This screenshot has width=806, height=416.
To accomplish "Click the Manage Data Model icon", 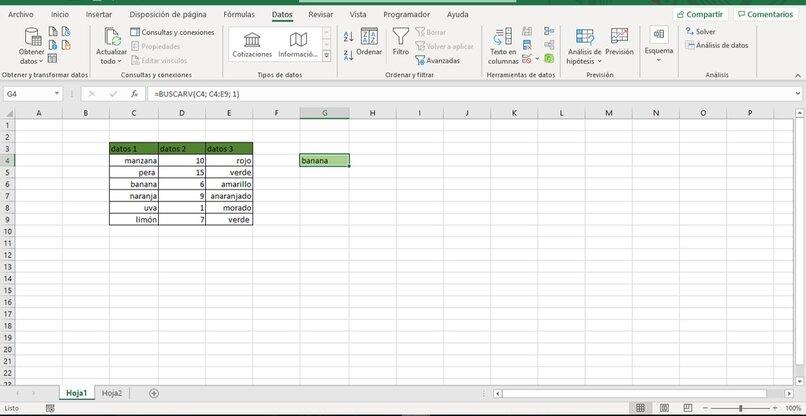I will (549, 59).
